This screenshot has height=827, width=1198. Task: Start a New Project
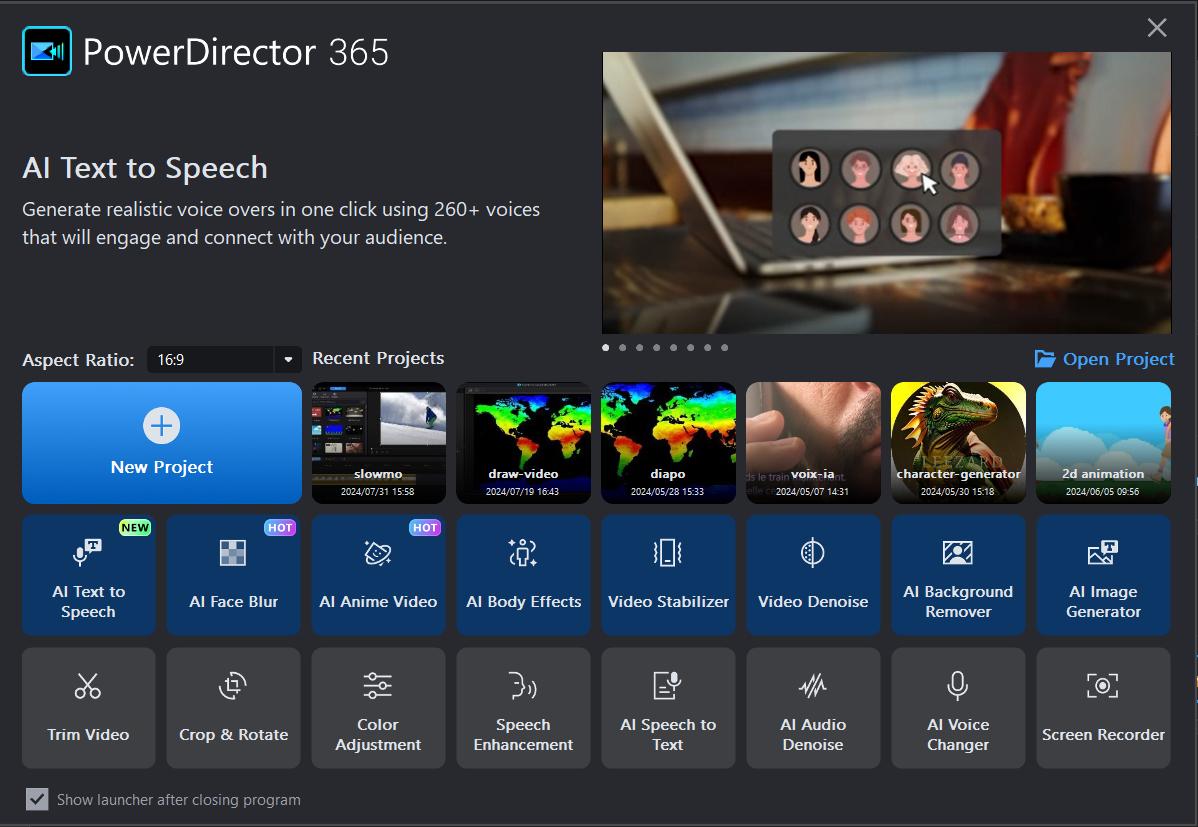point(161,443)
